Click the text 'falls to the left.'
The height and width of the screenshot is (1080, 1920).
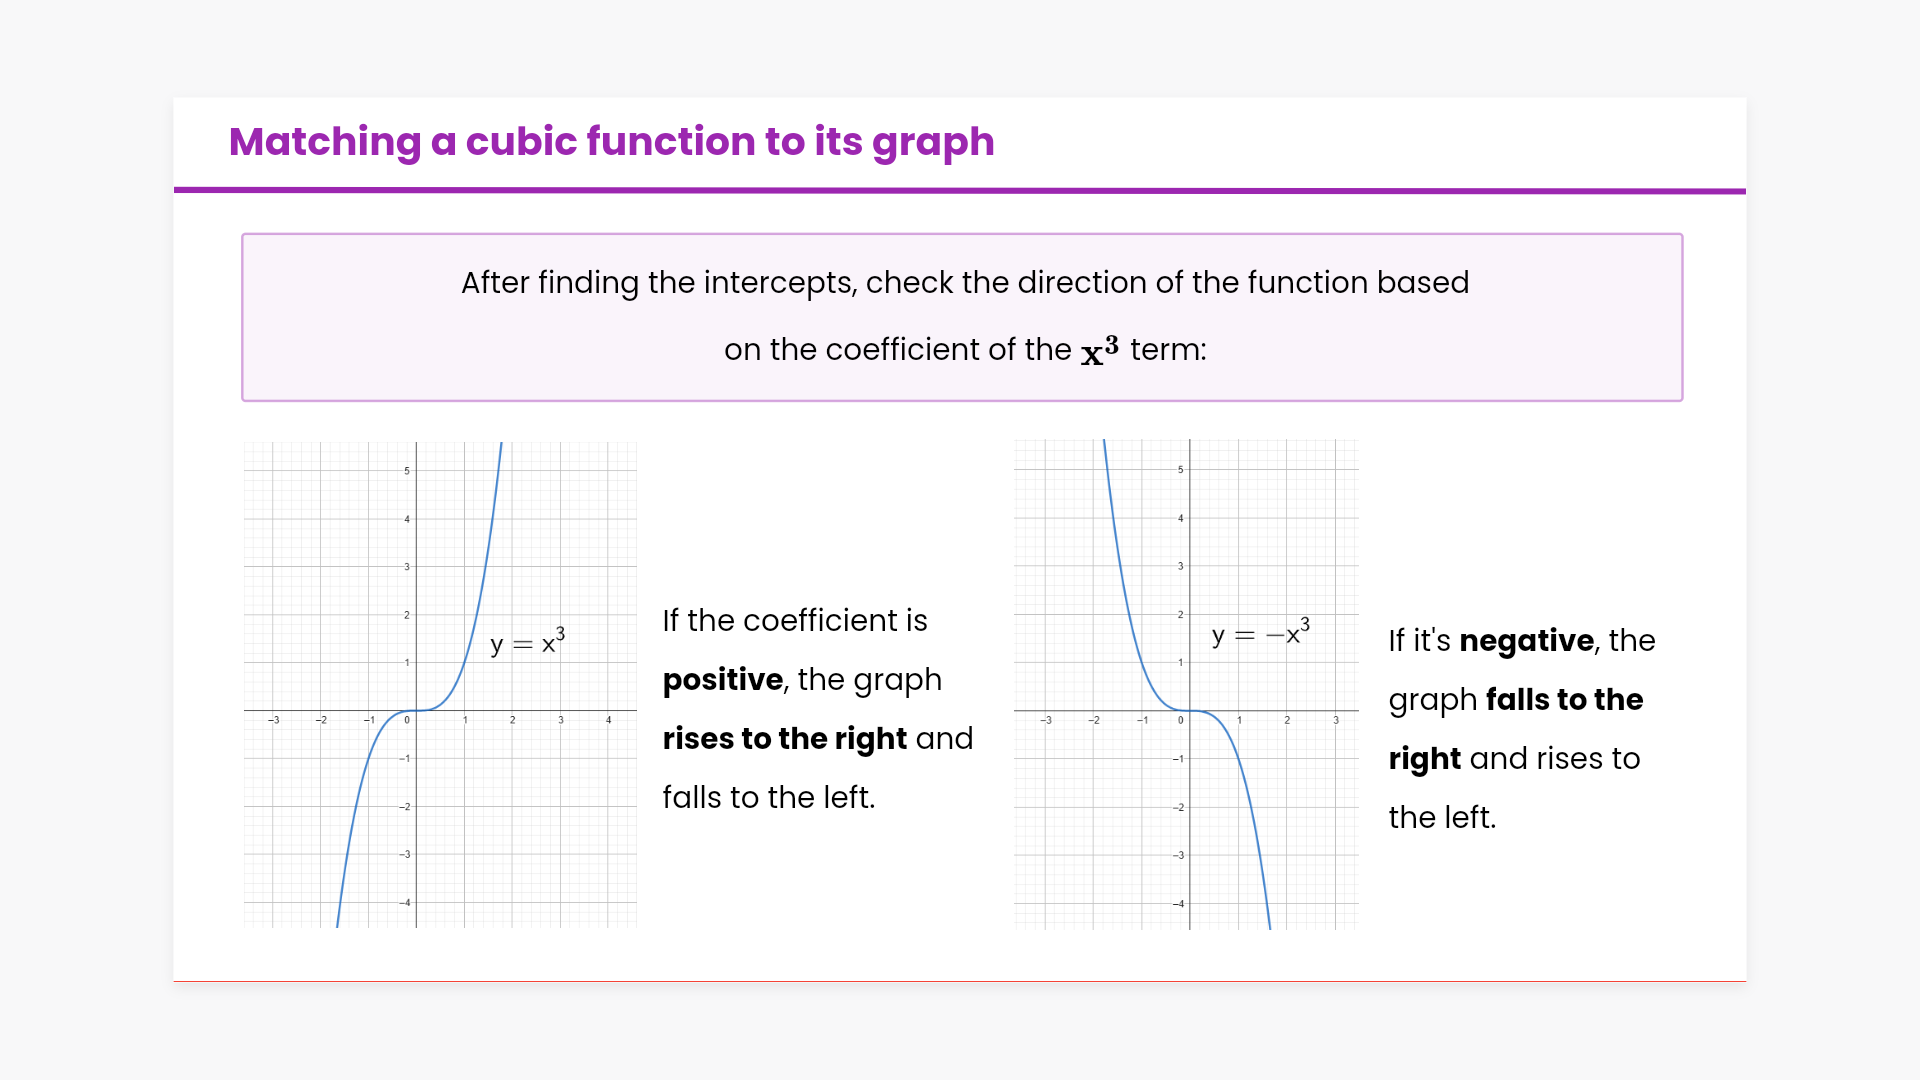click(768, 798)
